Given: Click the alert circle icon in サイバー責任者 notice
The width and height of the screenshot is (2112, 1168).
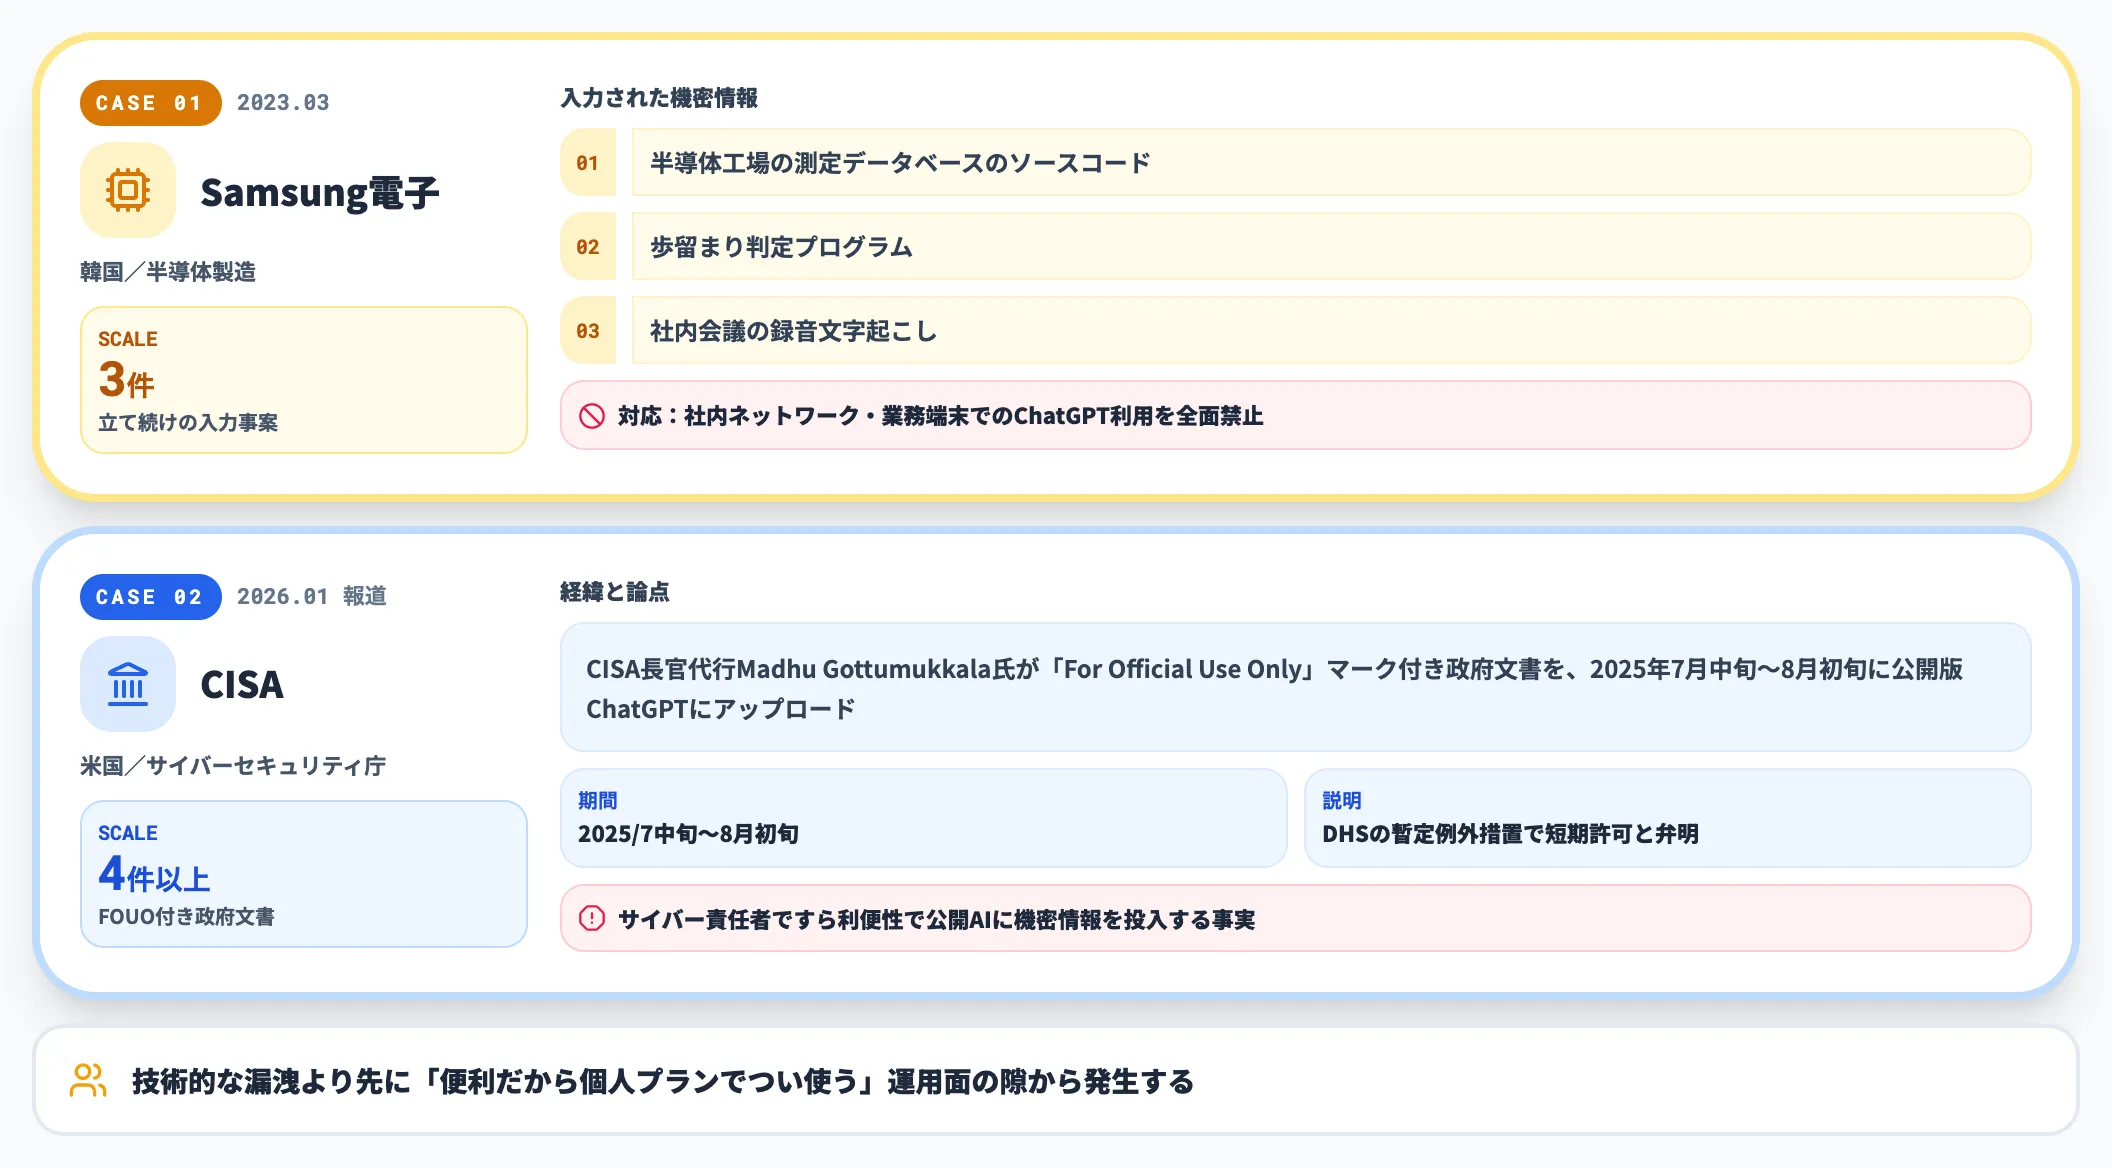Looking at the screenshot, I should [x=592, y=918].
